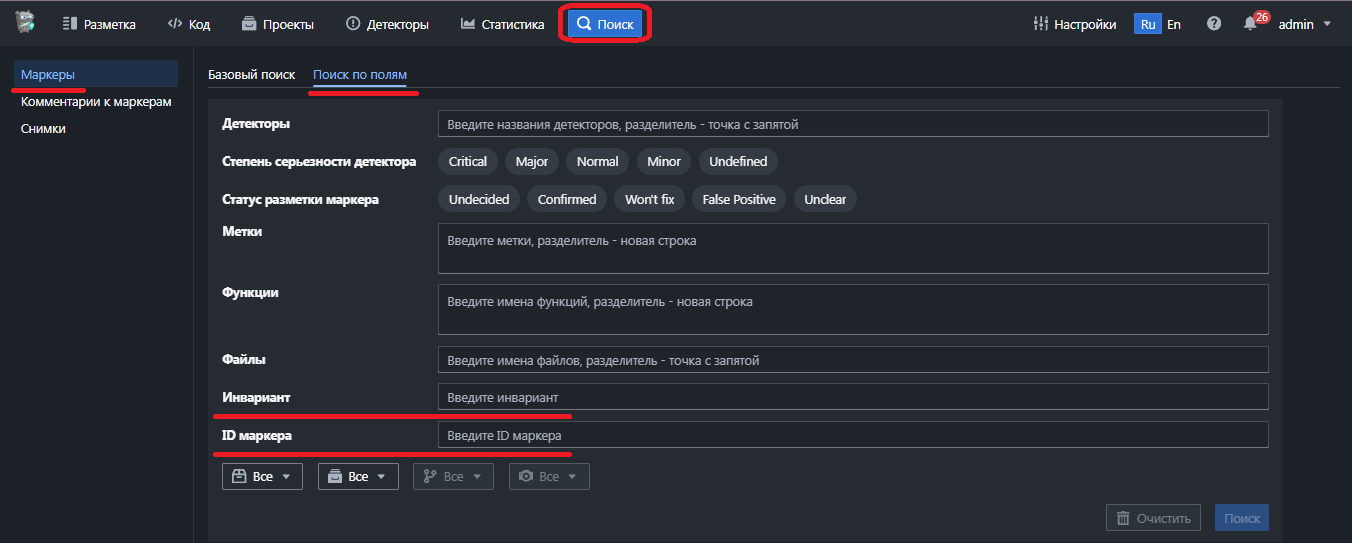Click the app logo icon
This screenshot has width=1352, height=543.
(24, 23)
